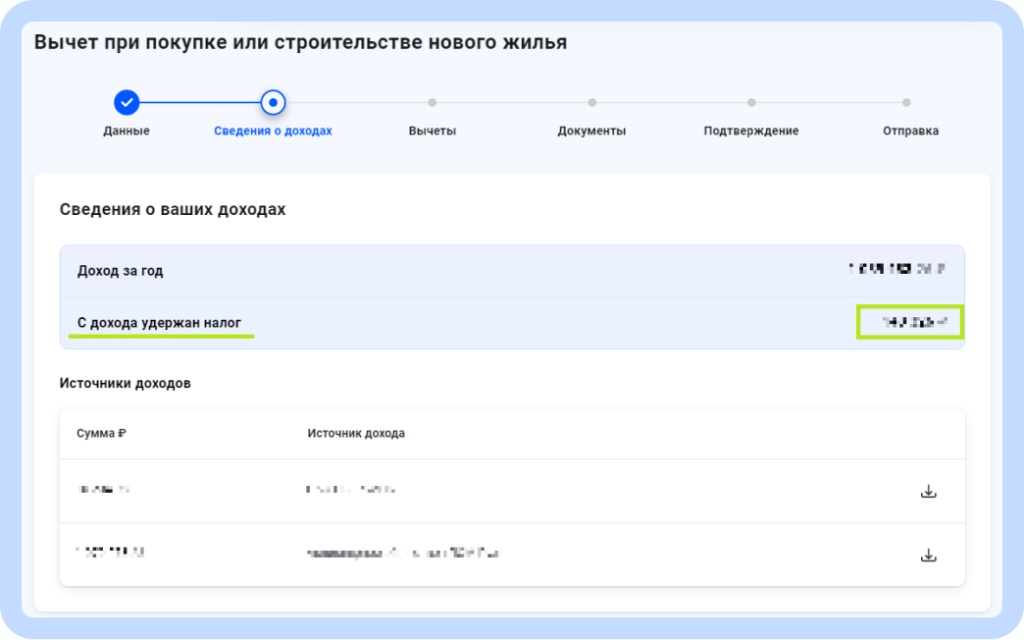
Task: Click the progress line between completed steps
Action: pyautogui.click(x=200, y=101)
